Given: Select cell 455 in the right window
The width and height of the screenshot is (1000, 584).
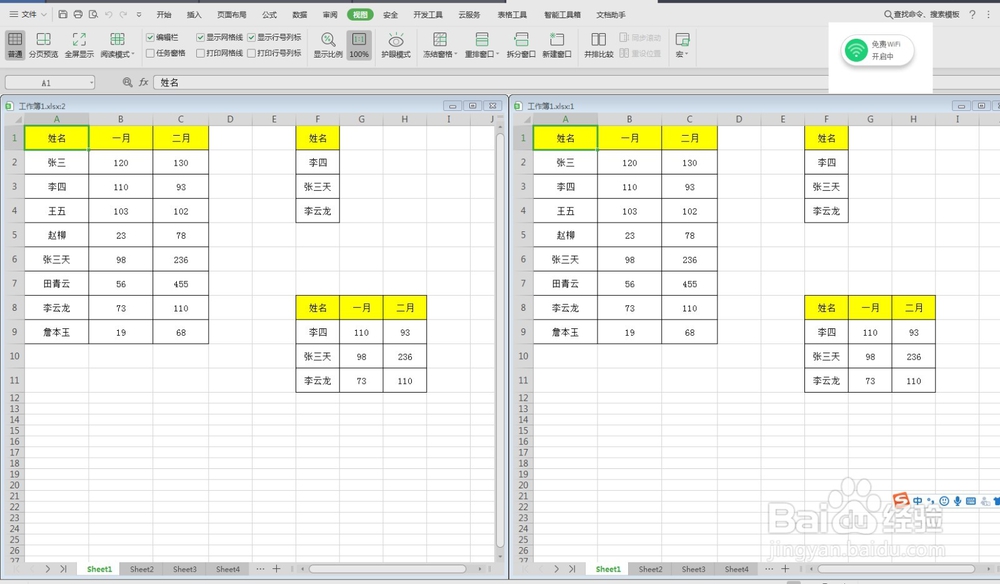Looking at the screenshot, I should click(x=689, y=284).
